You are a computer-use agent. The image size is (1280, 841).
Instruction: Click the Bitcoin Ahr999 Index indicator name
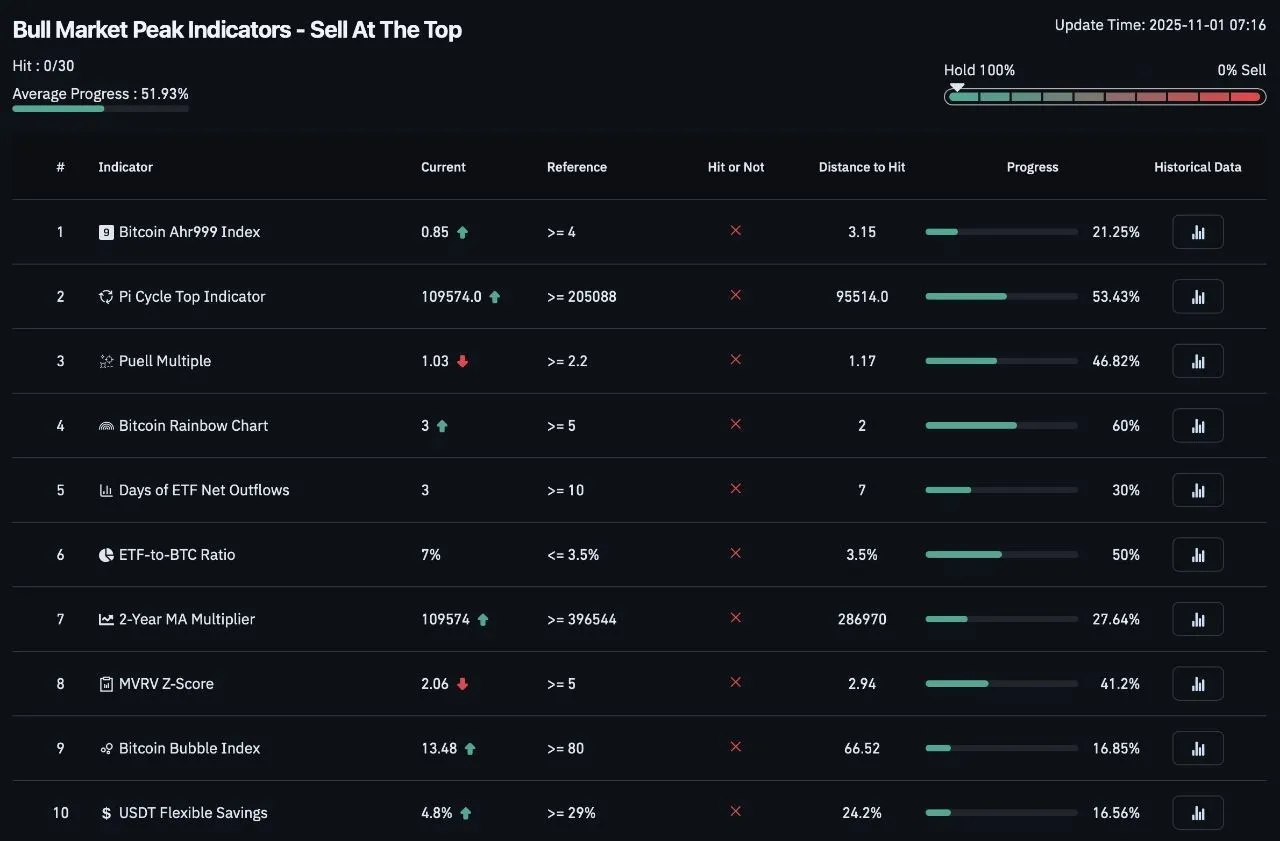click(189, 232)
